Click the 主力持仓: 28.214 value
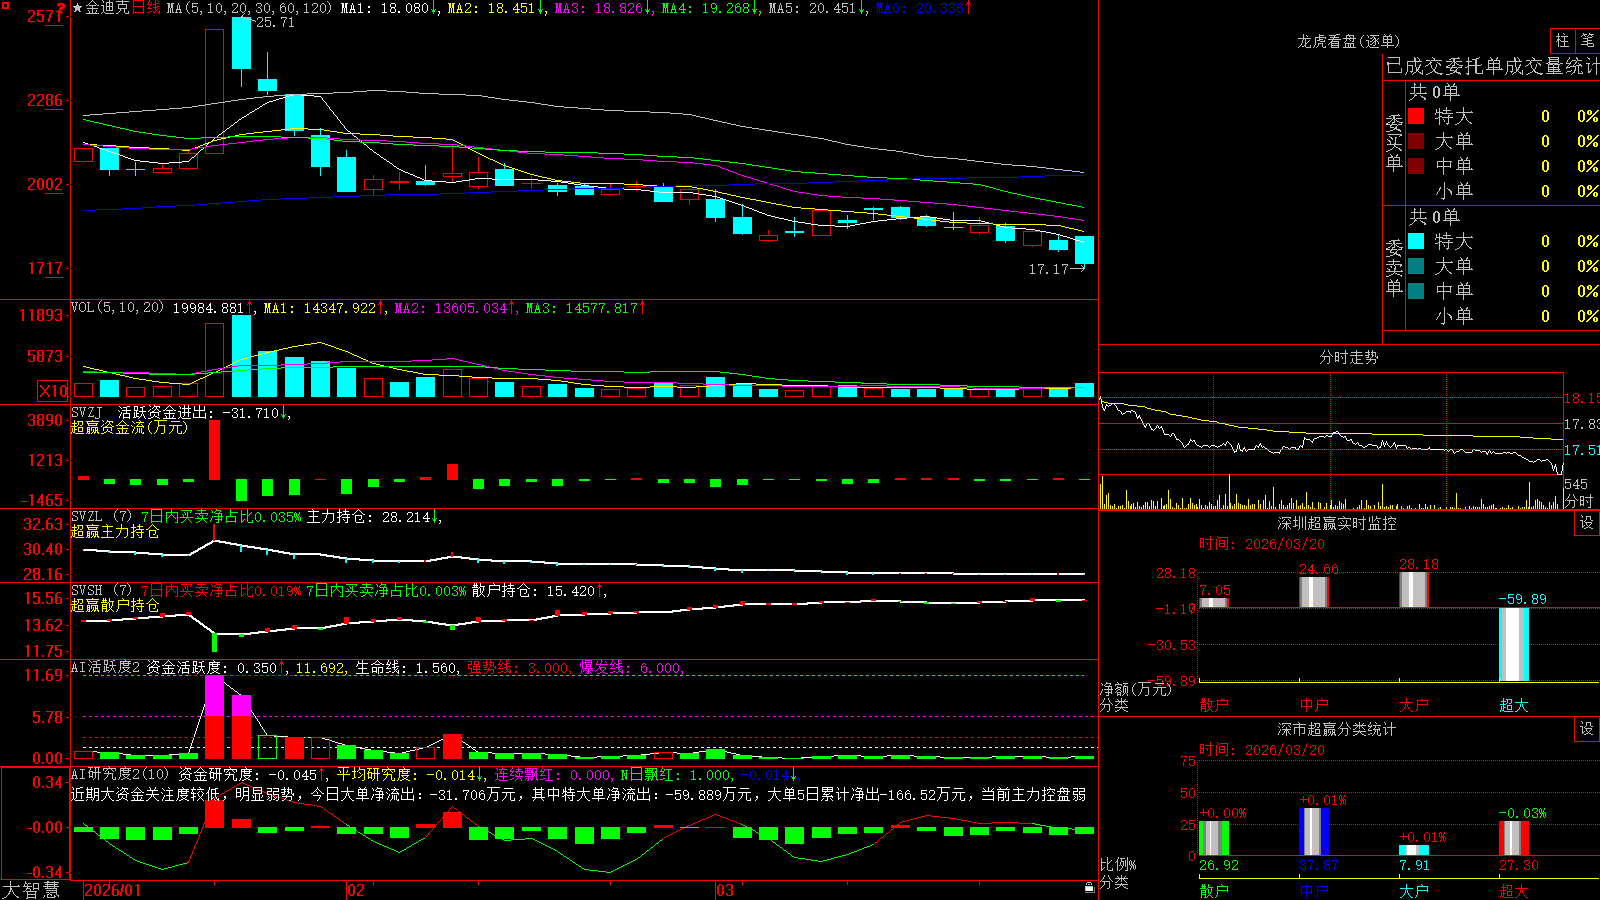The width and height of the screenshot is (1600, 900). click(372, 517)
